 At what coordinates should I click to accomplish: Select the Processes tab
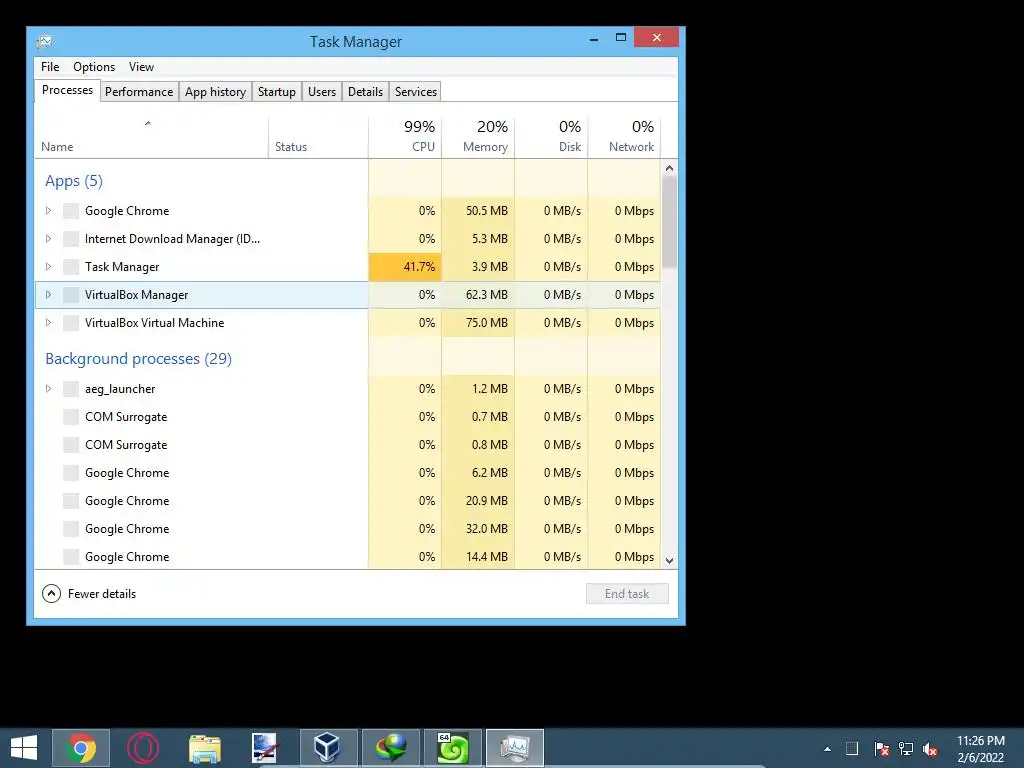point(67,90)
